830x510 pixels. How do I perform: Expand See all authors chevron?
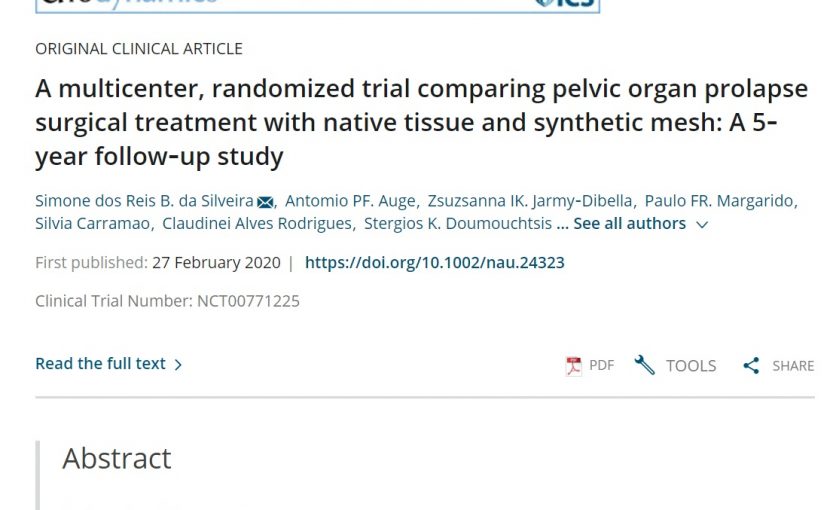[x=702, y=225]
